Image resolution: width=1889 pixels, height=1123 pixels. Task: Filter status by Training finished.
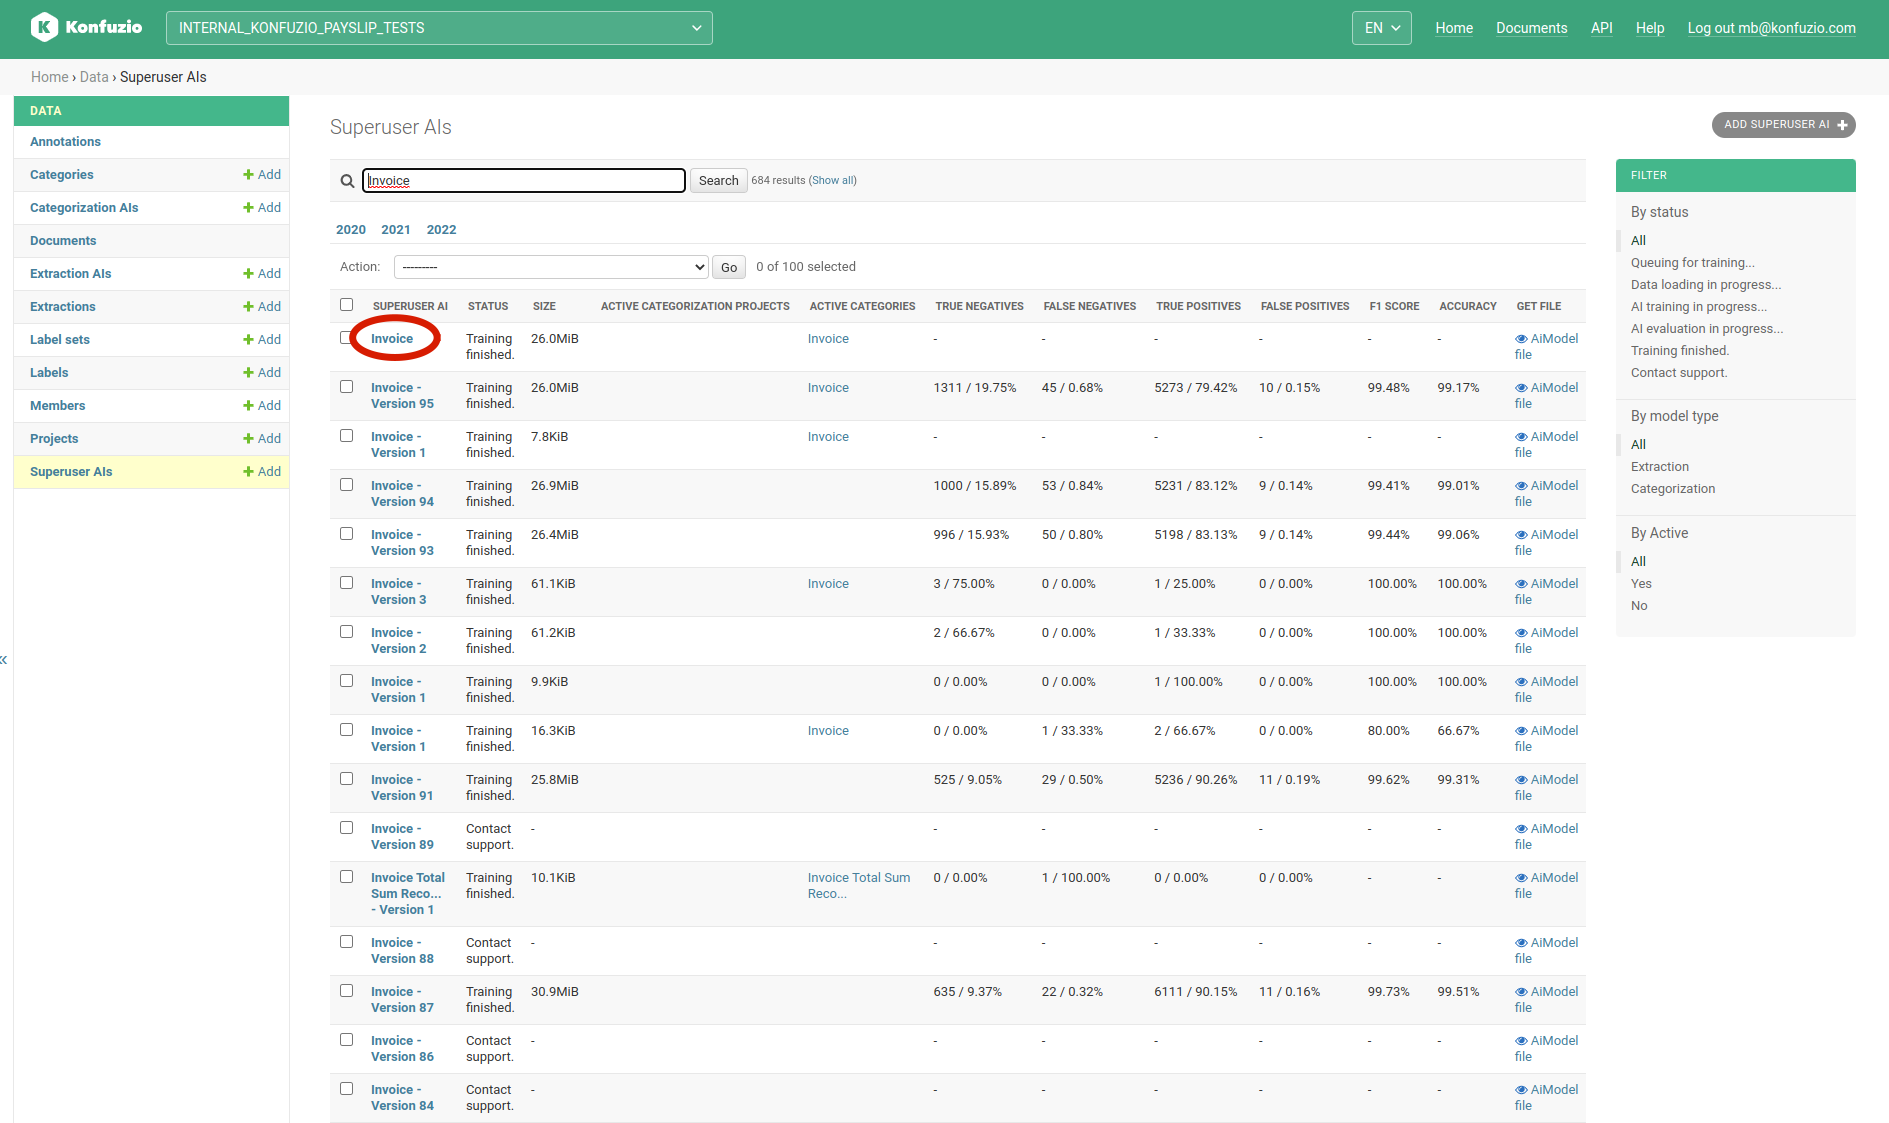coord(1680,351)
